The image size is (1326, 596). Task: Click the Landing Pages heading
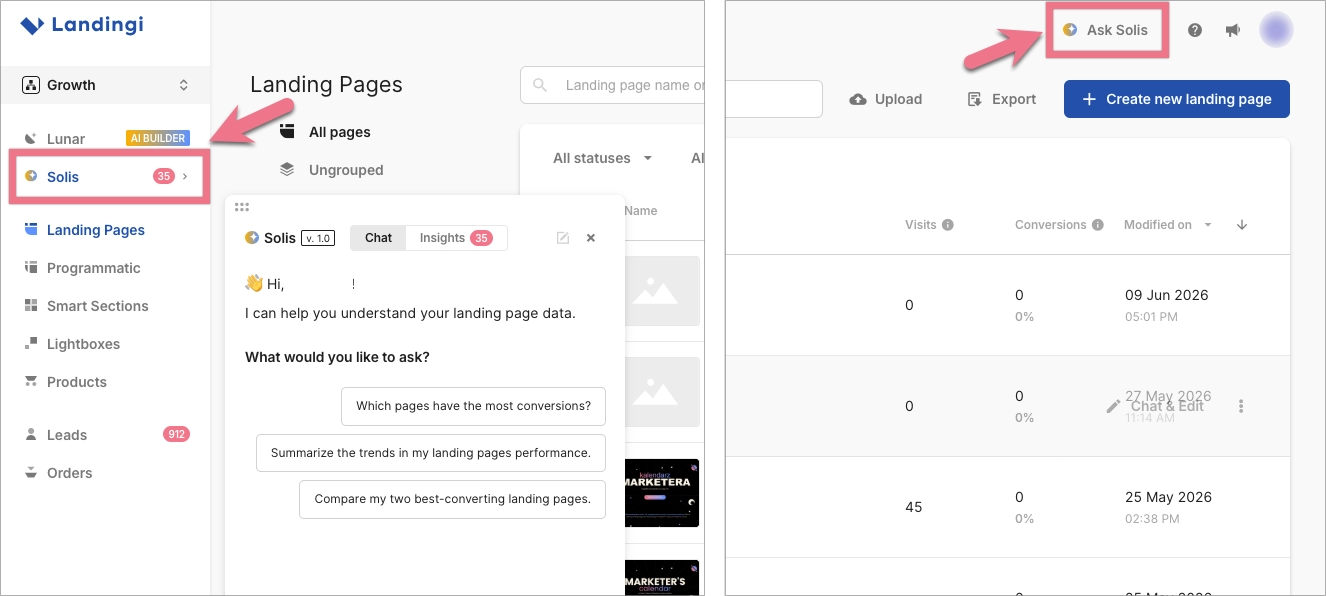tap(326, 85)
